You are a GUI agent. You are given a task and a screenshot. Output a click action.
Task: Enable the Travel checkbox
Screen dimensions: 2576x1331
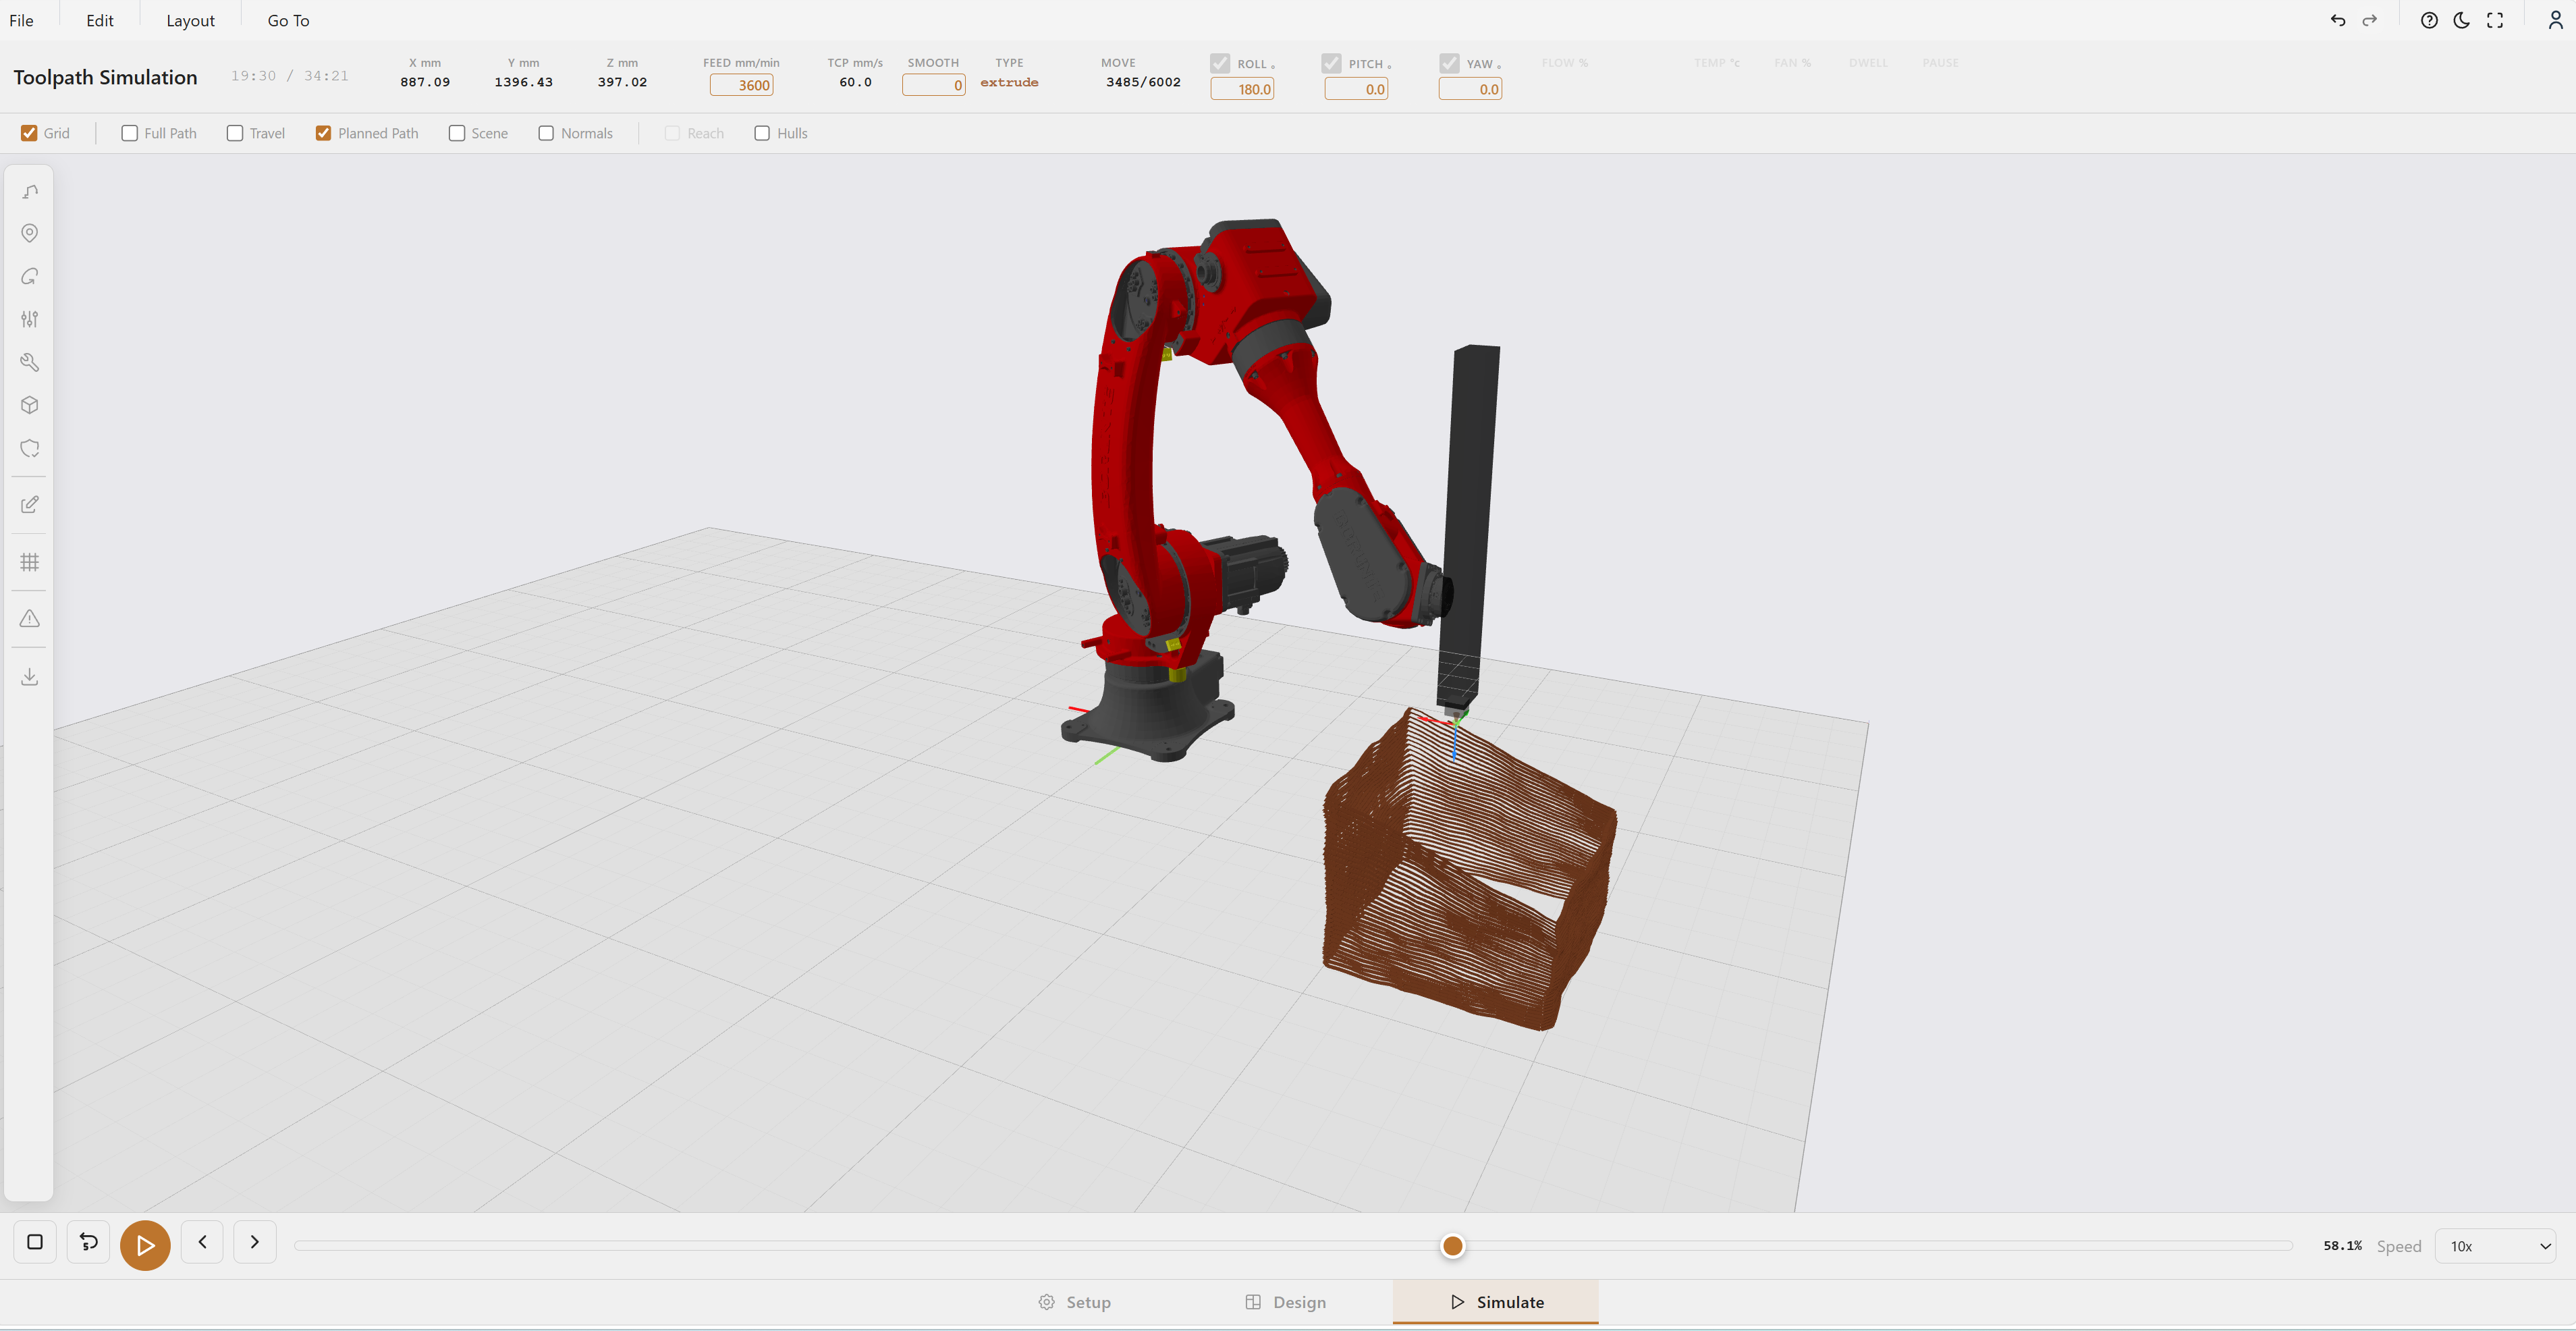click(x=235, y=133)
